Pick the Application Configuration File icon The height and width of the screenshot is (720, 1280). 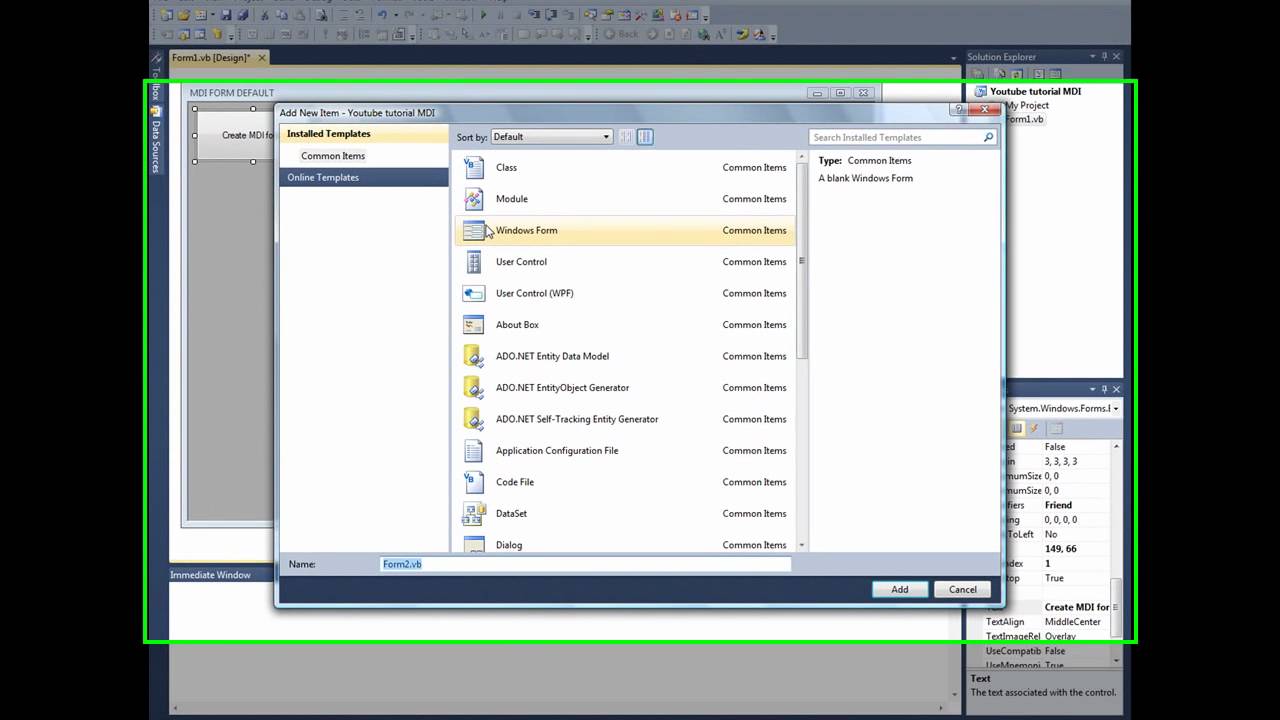click(474, 451)
